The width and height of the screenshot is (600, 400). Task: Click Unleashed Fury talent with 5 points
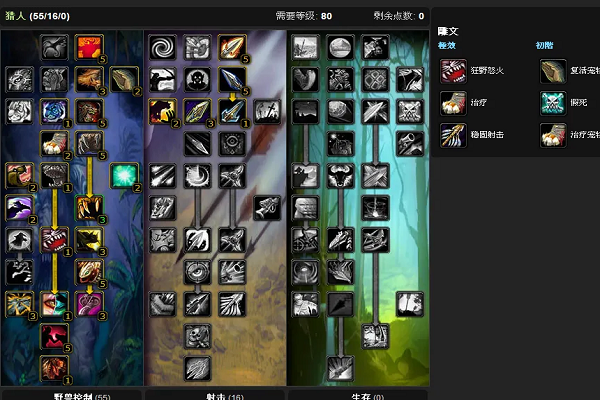[x=89, y=111]
